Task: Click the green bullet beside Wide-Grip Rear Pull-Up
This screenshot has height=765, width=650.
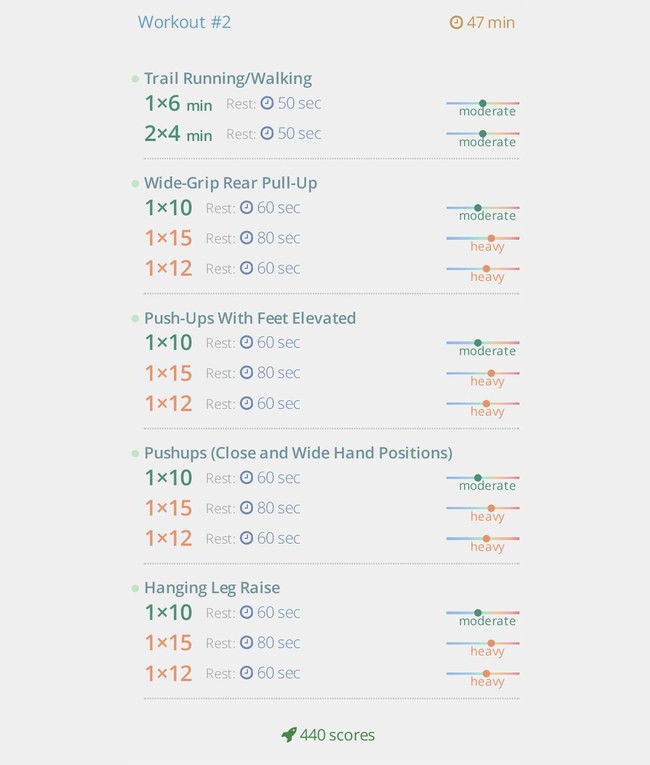Action: [135, 183]
